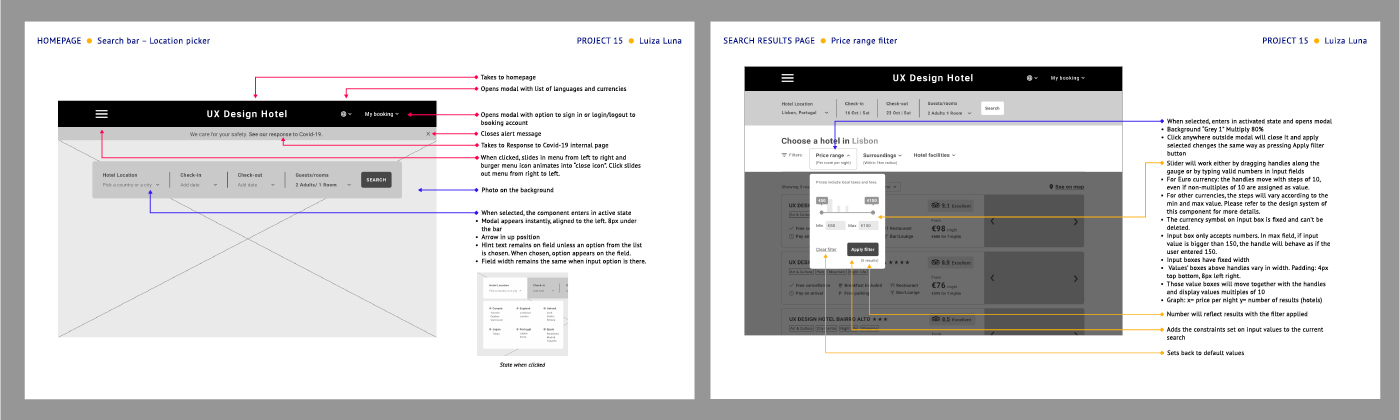Click the white Search button on the results page
1400x420 pixels.
[992, 108]
